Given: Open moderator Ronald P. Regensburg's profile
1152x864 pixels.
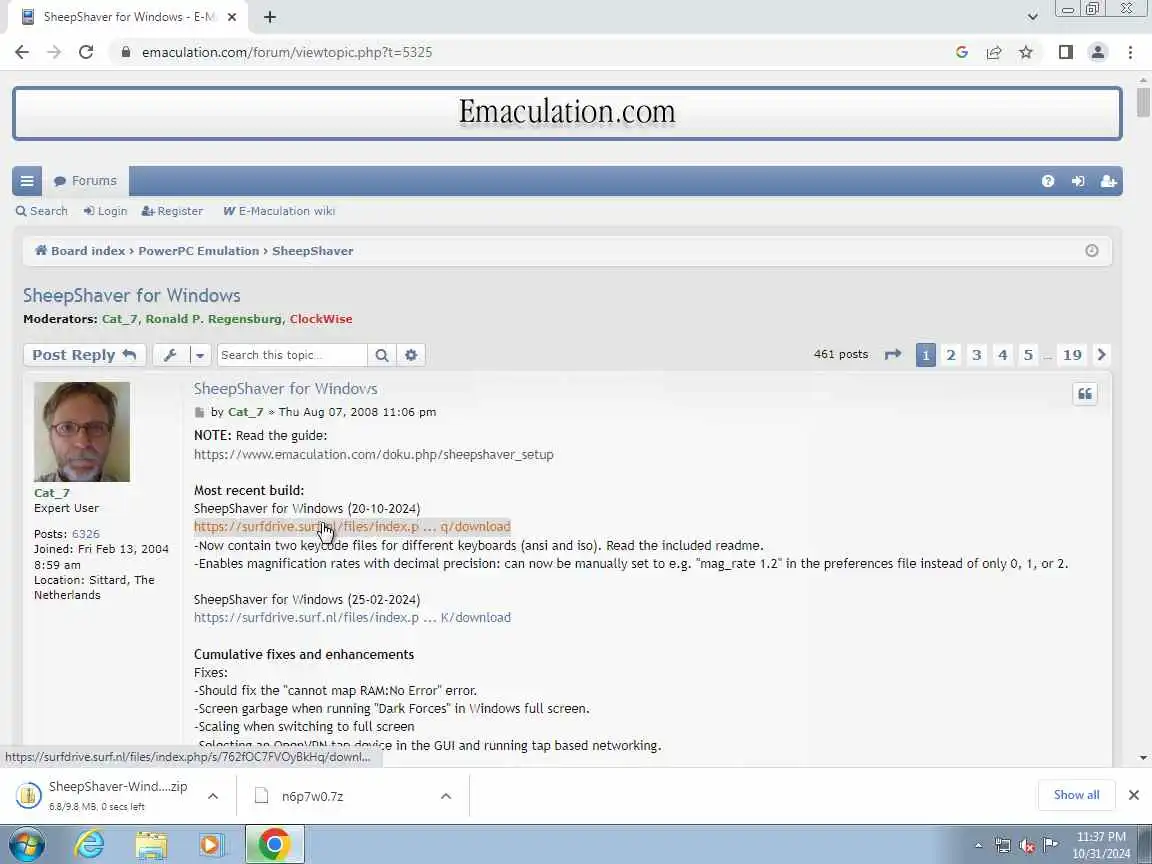Looking at the screenshot, I should tap(213, 319).
